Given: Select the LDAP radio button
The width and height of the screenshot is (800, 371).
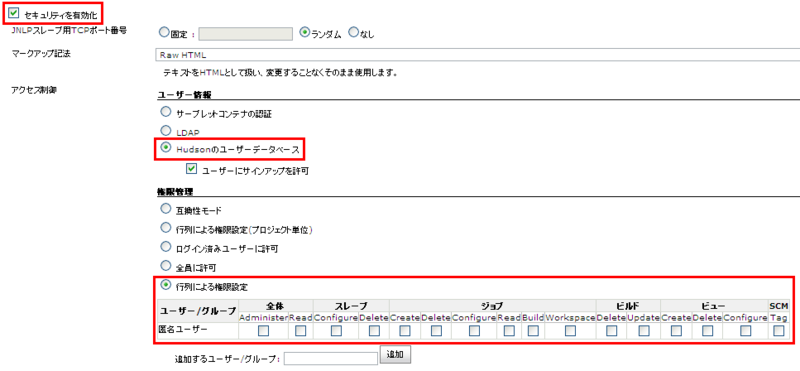Looking at the screenshot, I should pos(166,130).
